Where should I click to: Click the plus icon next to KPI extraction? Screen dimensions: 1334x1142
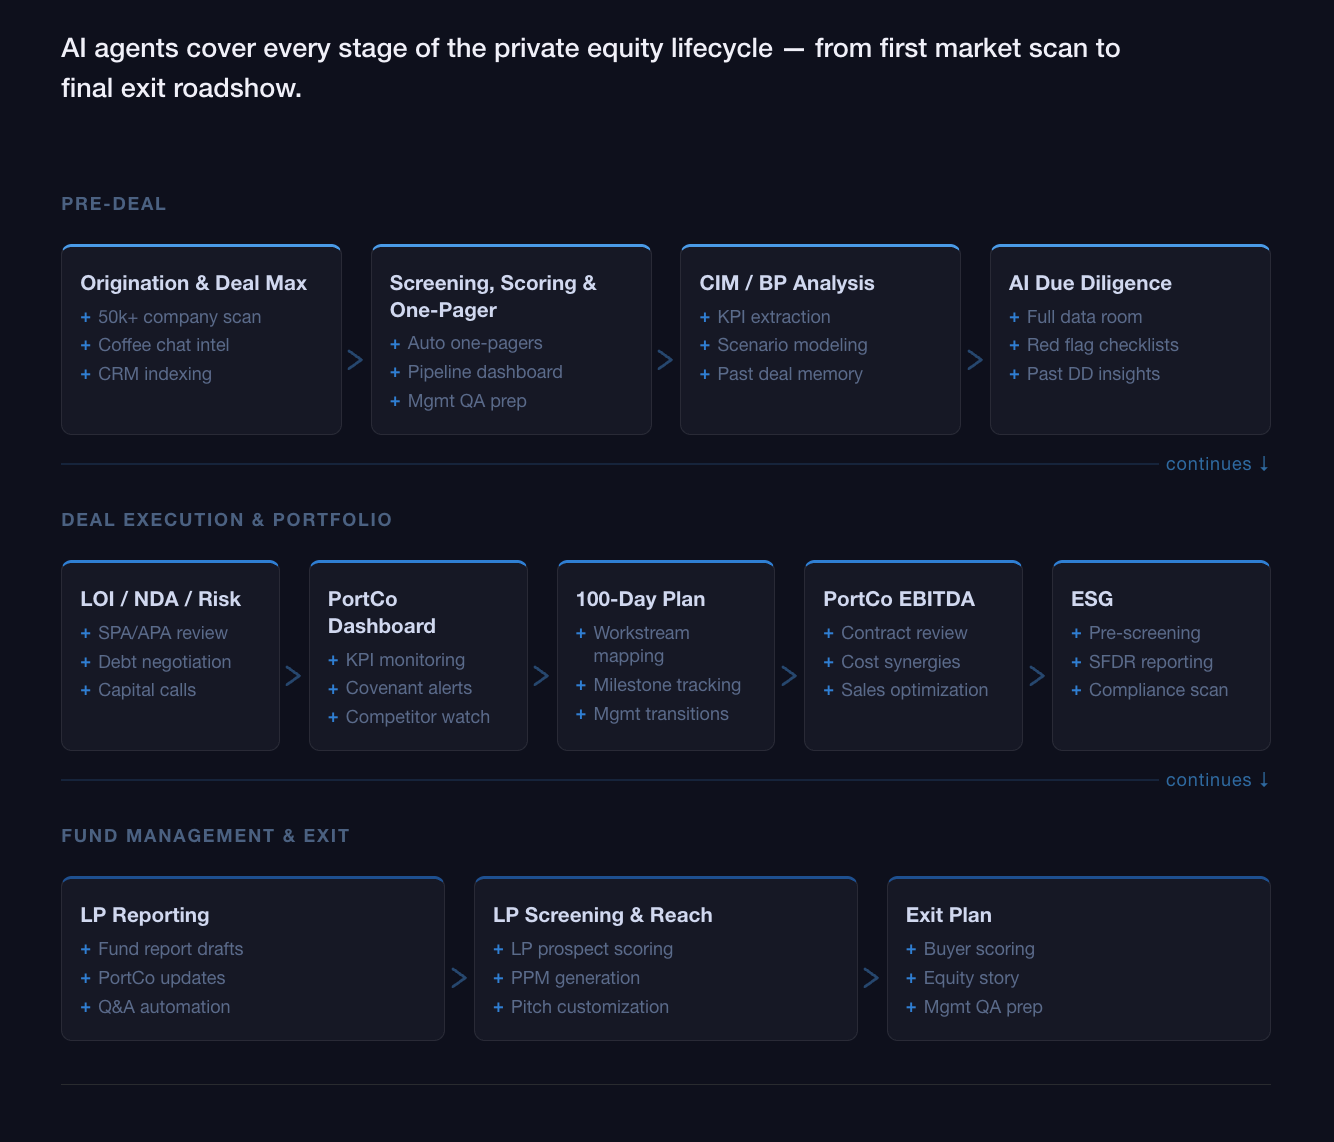point(705,317)
